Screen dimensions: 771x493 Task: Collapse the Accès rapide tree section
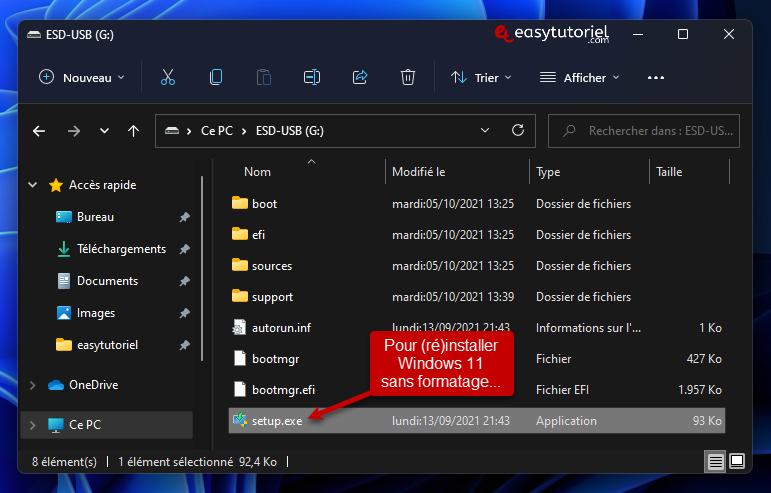coord(32,185)
